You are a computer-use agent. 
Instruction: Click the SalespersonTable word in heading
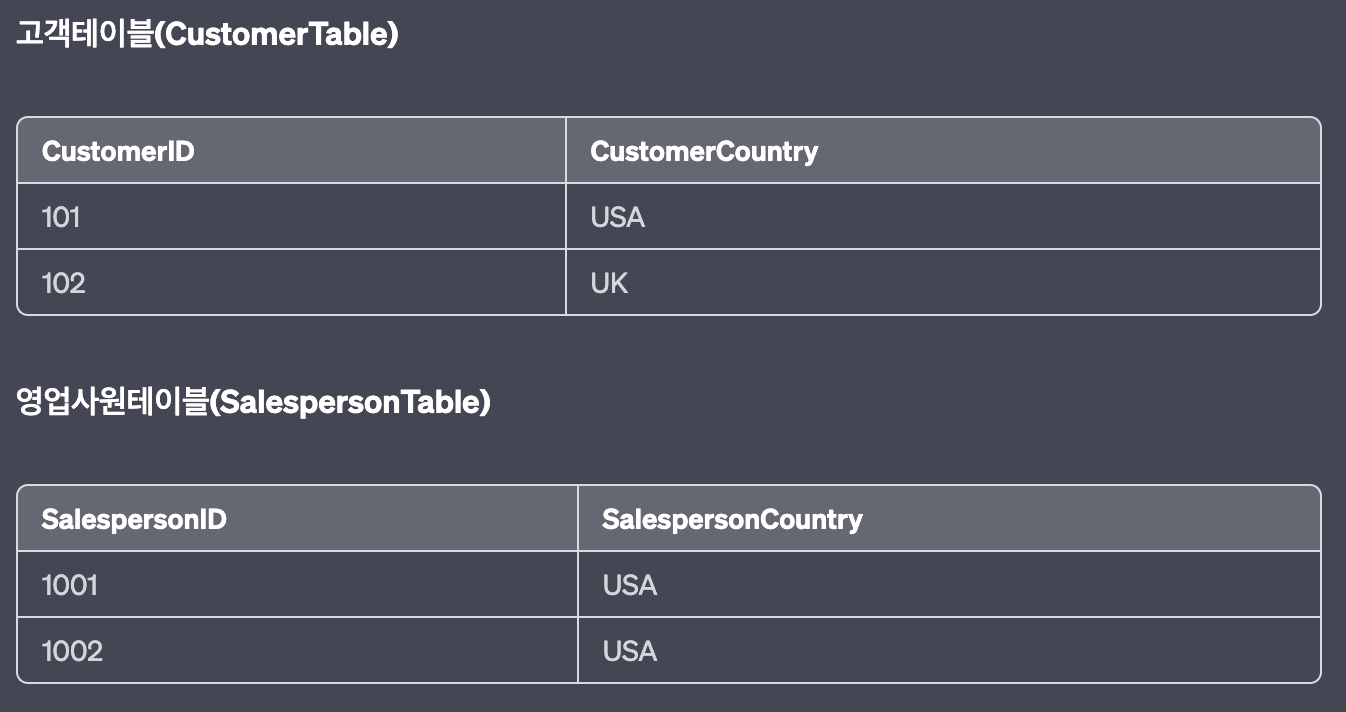[x=351, y=402]
